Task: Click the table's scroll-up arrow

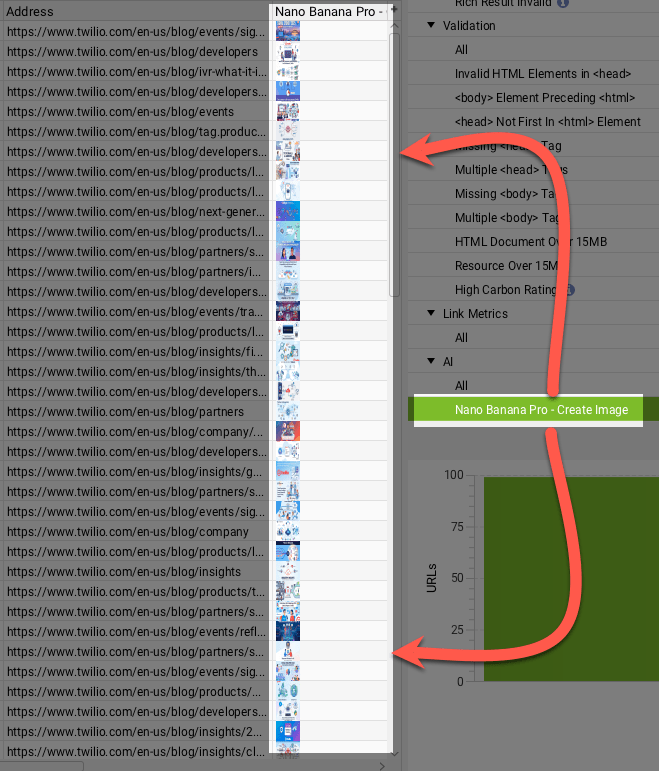Action: (394, 26)
